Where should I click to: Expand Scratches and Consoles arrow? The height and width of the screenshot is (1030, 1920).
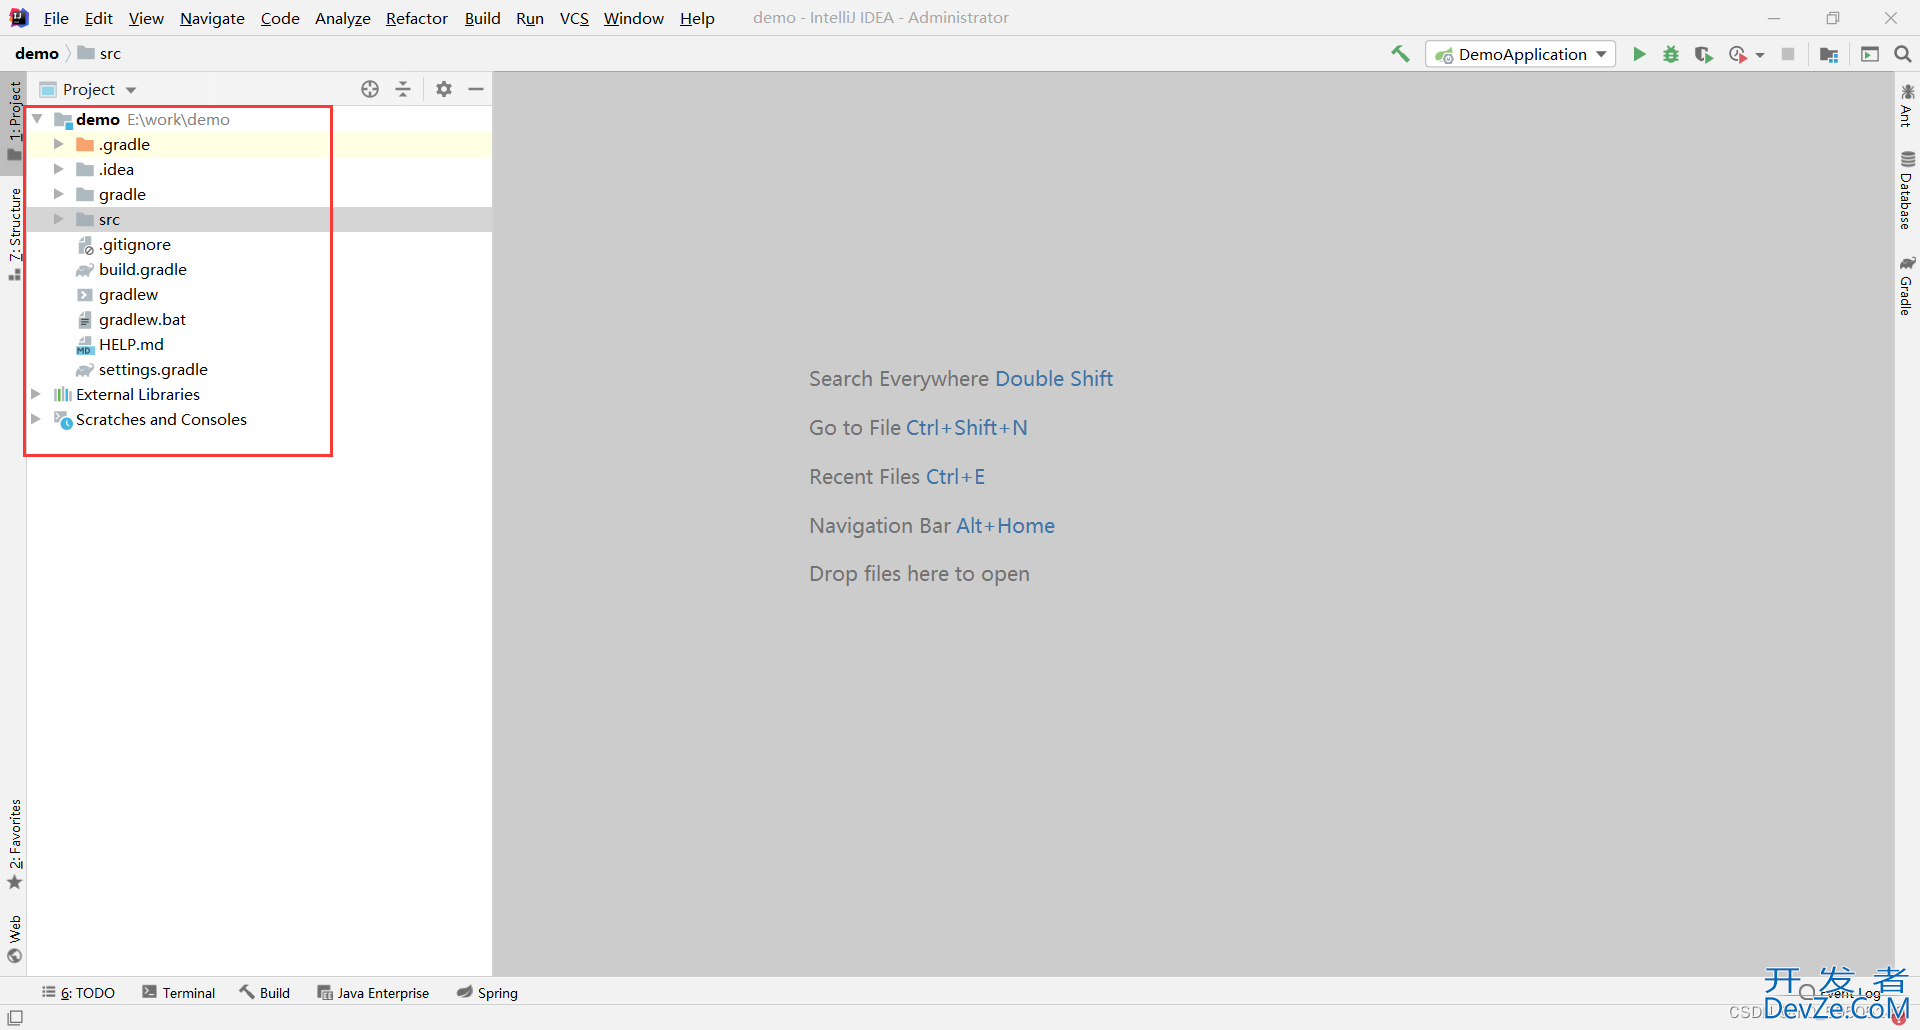tap(37, 419)
